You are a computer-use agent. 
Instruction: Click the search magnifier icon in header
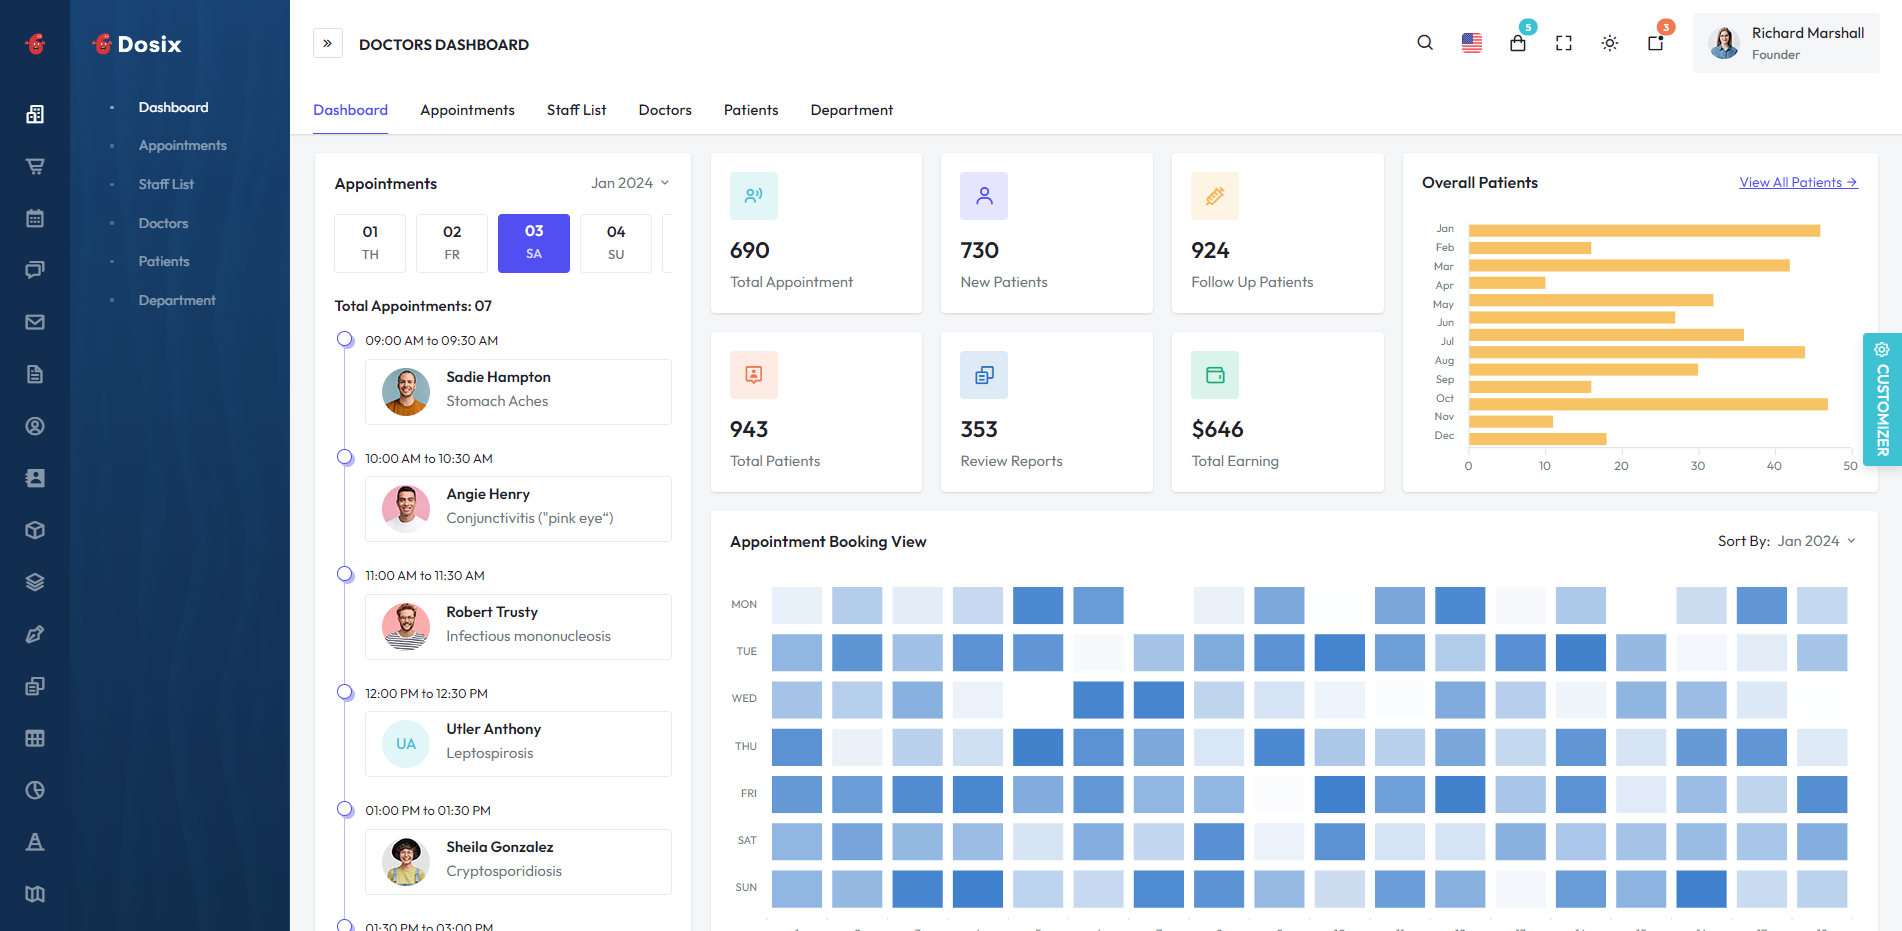1425,43
